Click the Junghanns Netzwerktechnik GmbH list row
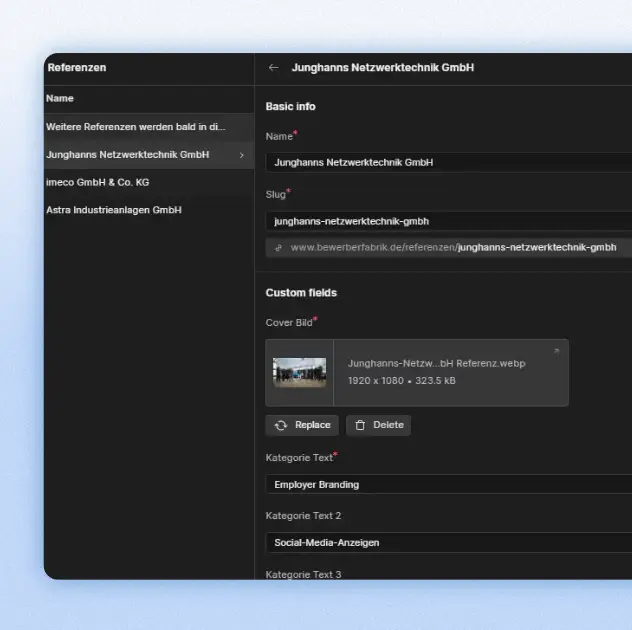 [149, 155]
